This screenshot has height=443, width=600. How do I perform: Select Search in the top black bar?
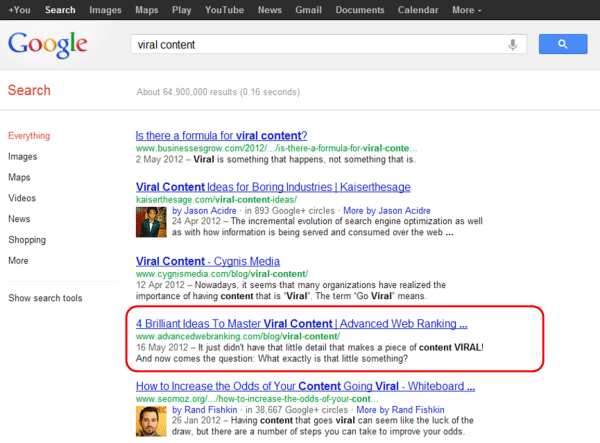point(60,10)
